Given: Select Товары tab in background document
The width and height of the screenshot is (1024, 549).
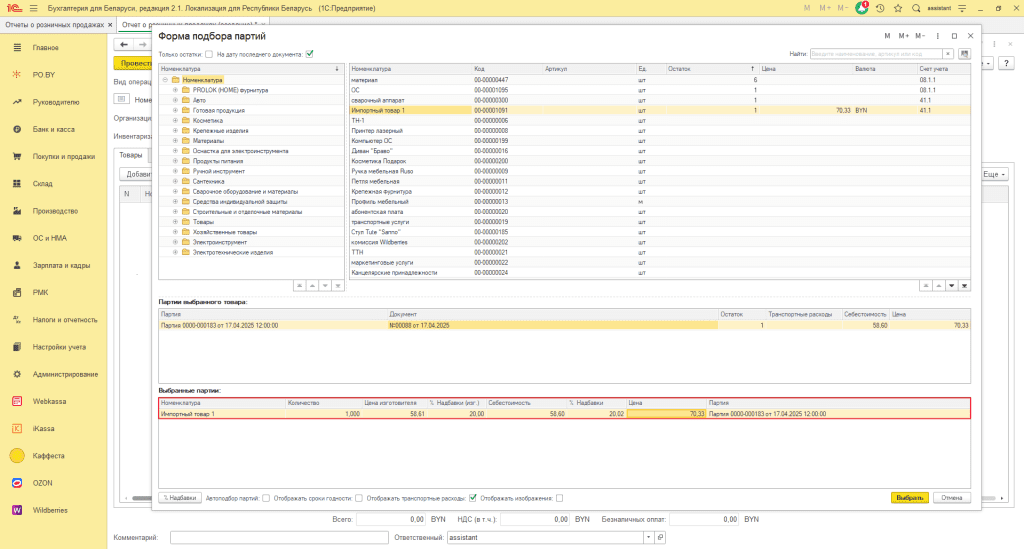Looking at the screenshot, I should pos(131,155).
